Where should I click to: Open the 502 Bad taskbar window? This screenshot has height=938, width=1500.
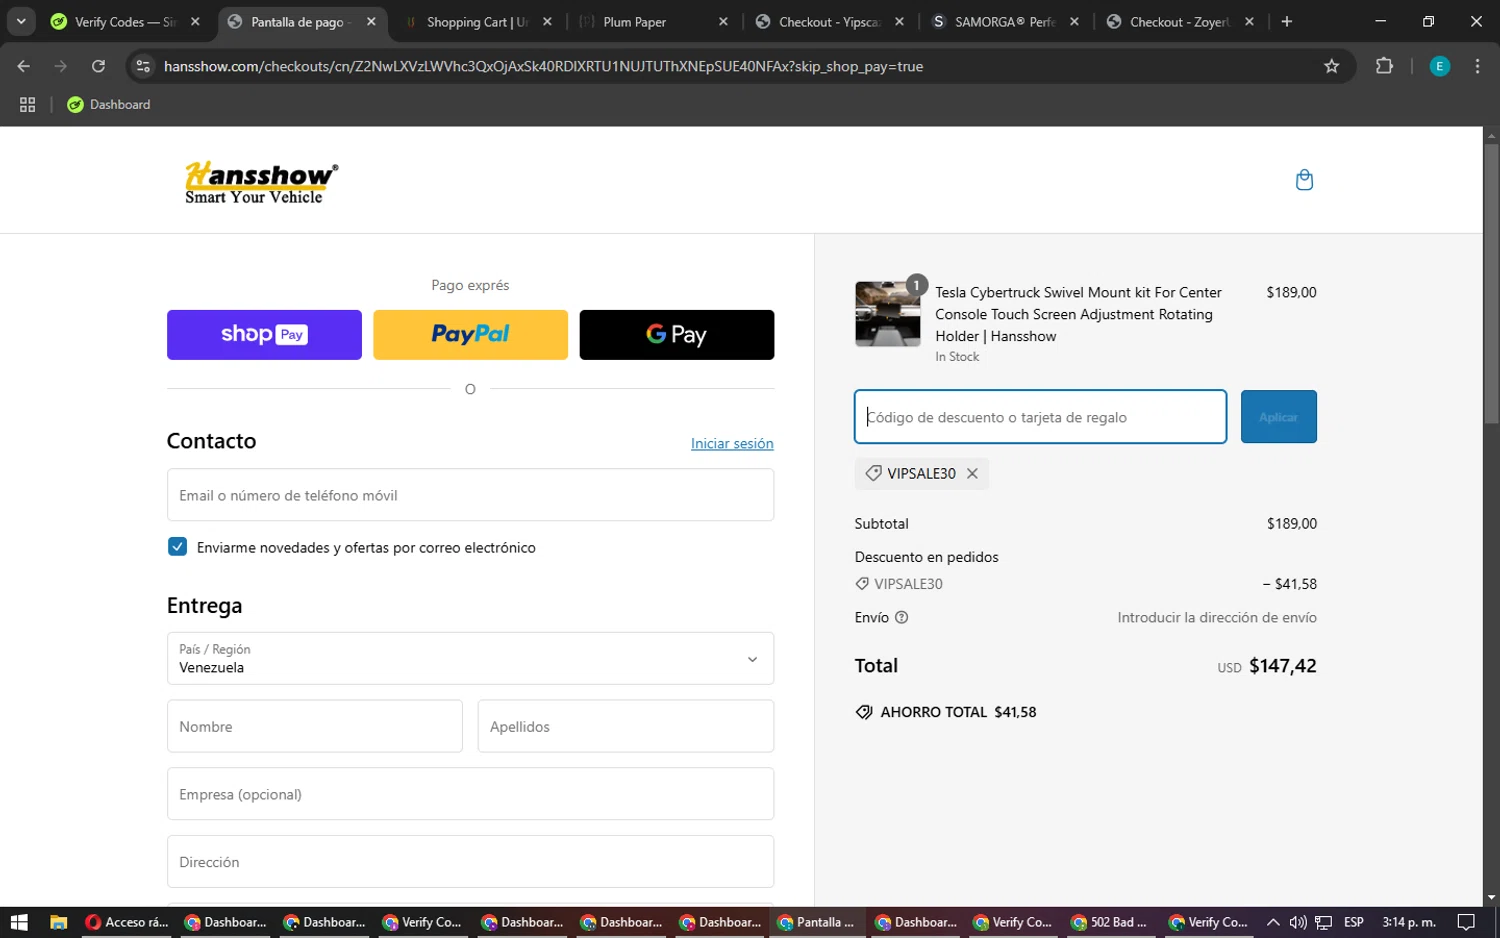click(1111, 922)
